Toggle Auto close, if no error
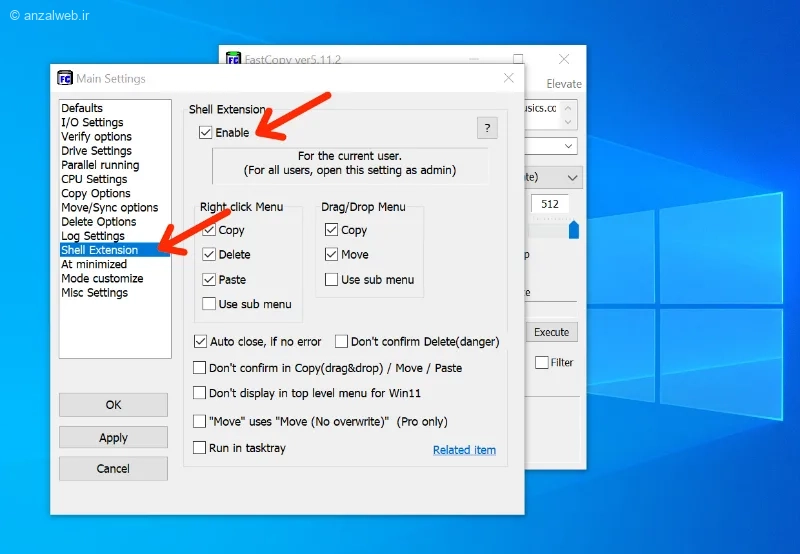 [x=200, y=341]
